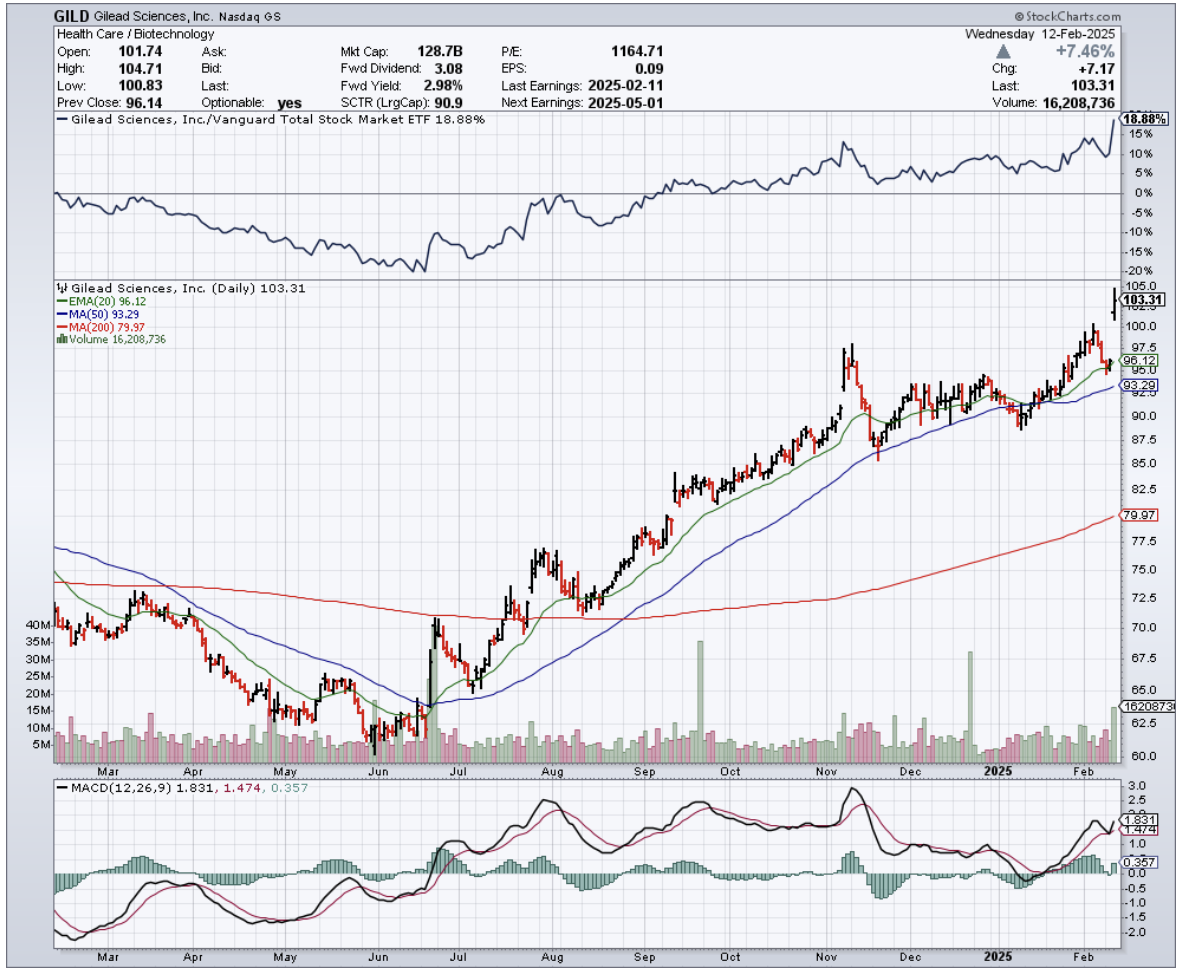
Task: Click the MACD(12,26,9) indicator label
Action: [x=122, y=788]
